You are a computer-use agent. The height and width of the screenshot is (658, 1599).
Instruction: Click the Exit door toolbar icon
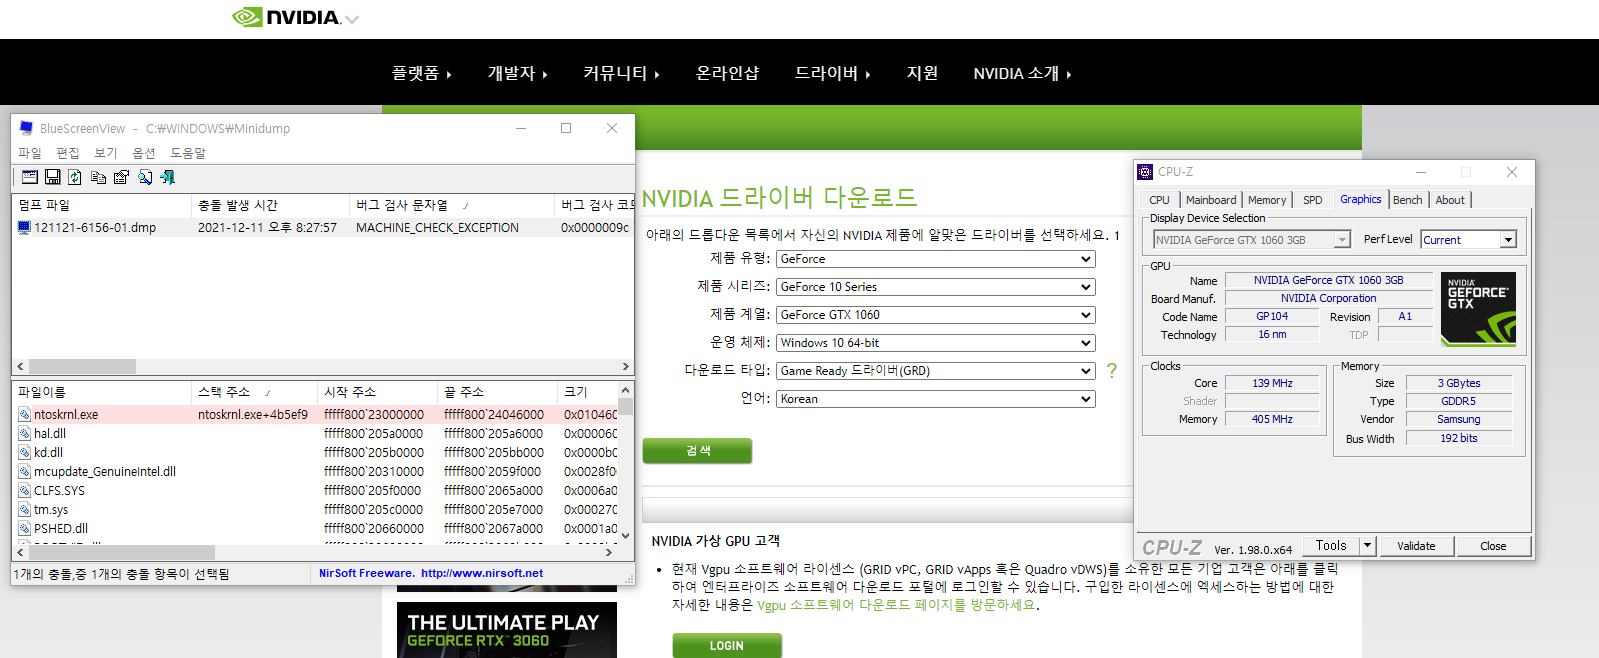pyautogui.click(x=167, y=177)
